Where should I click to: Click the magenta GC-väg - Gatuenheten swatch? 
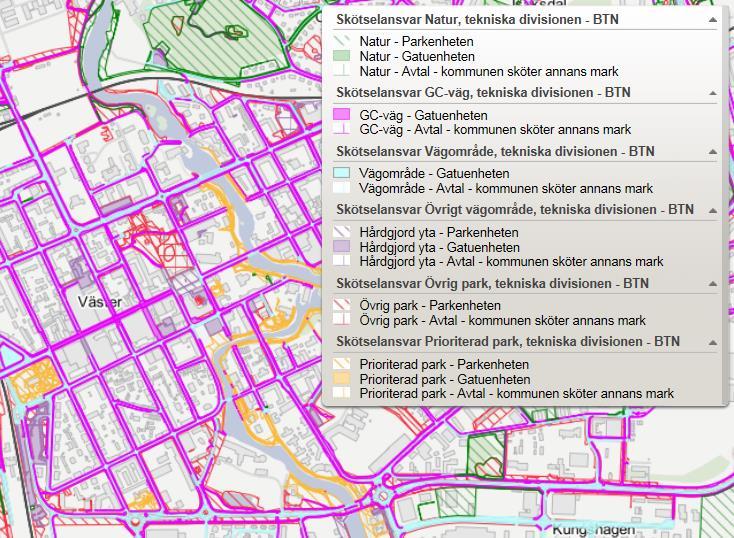[341, 115]
